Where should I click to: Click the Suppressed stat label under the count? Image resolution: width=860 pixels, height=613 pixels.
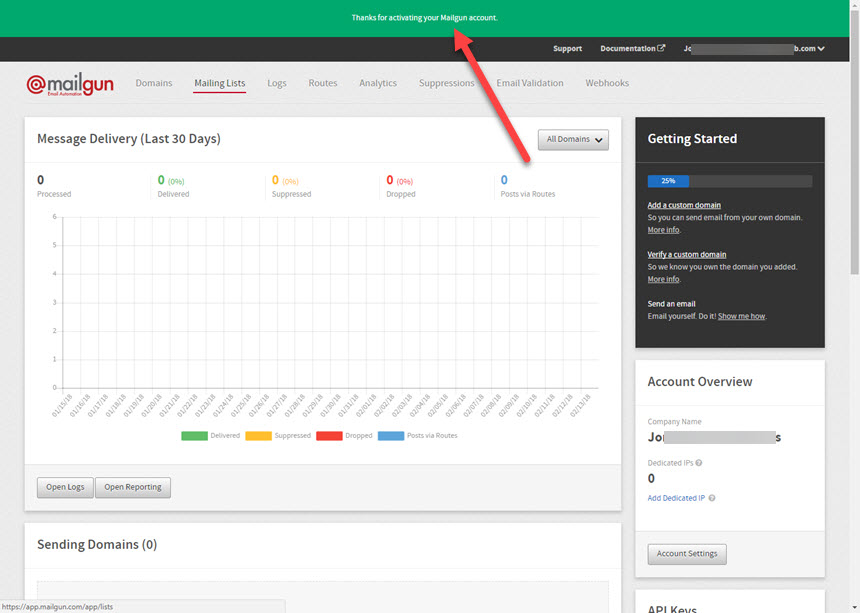(291, 194)
